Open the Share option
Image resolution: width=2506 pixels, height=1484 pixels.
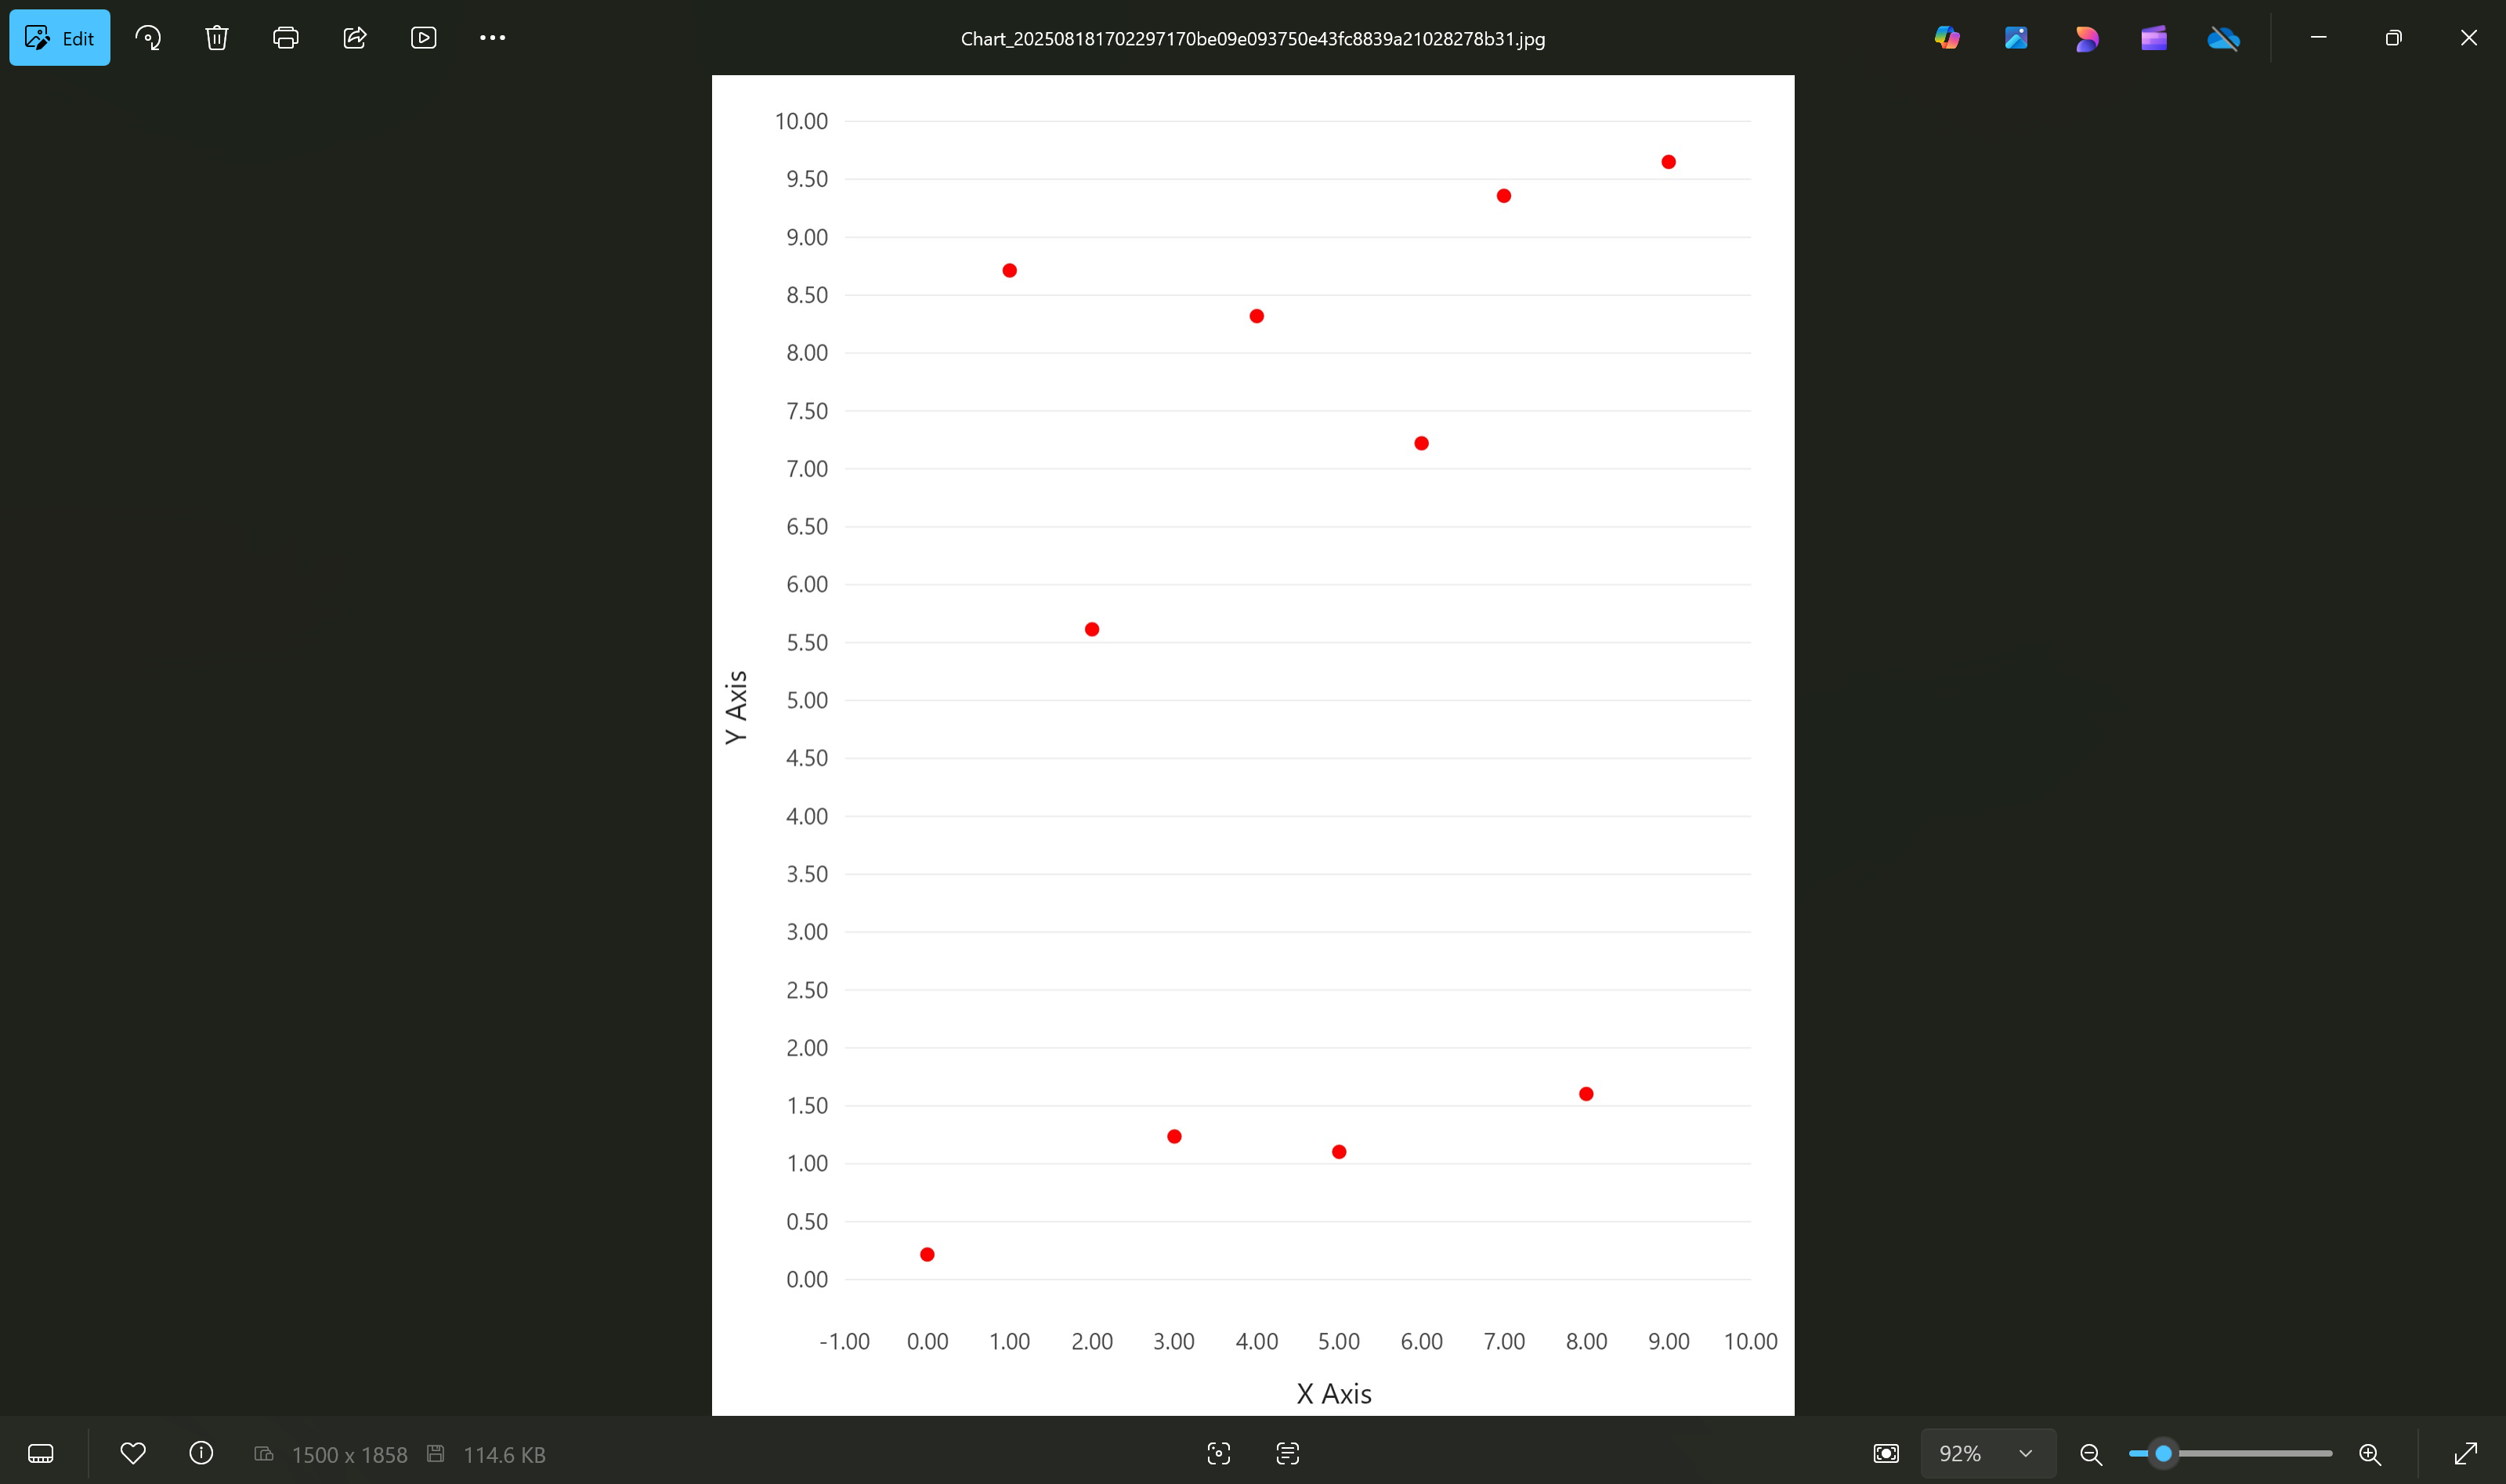tap(355, 38)
